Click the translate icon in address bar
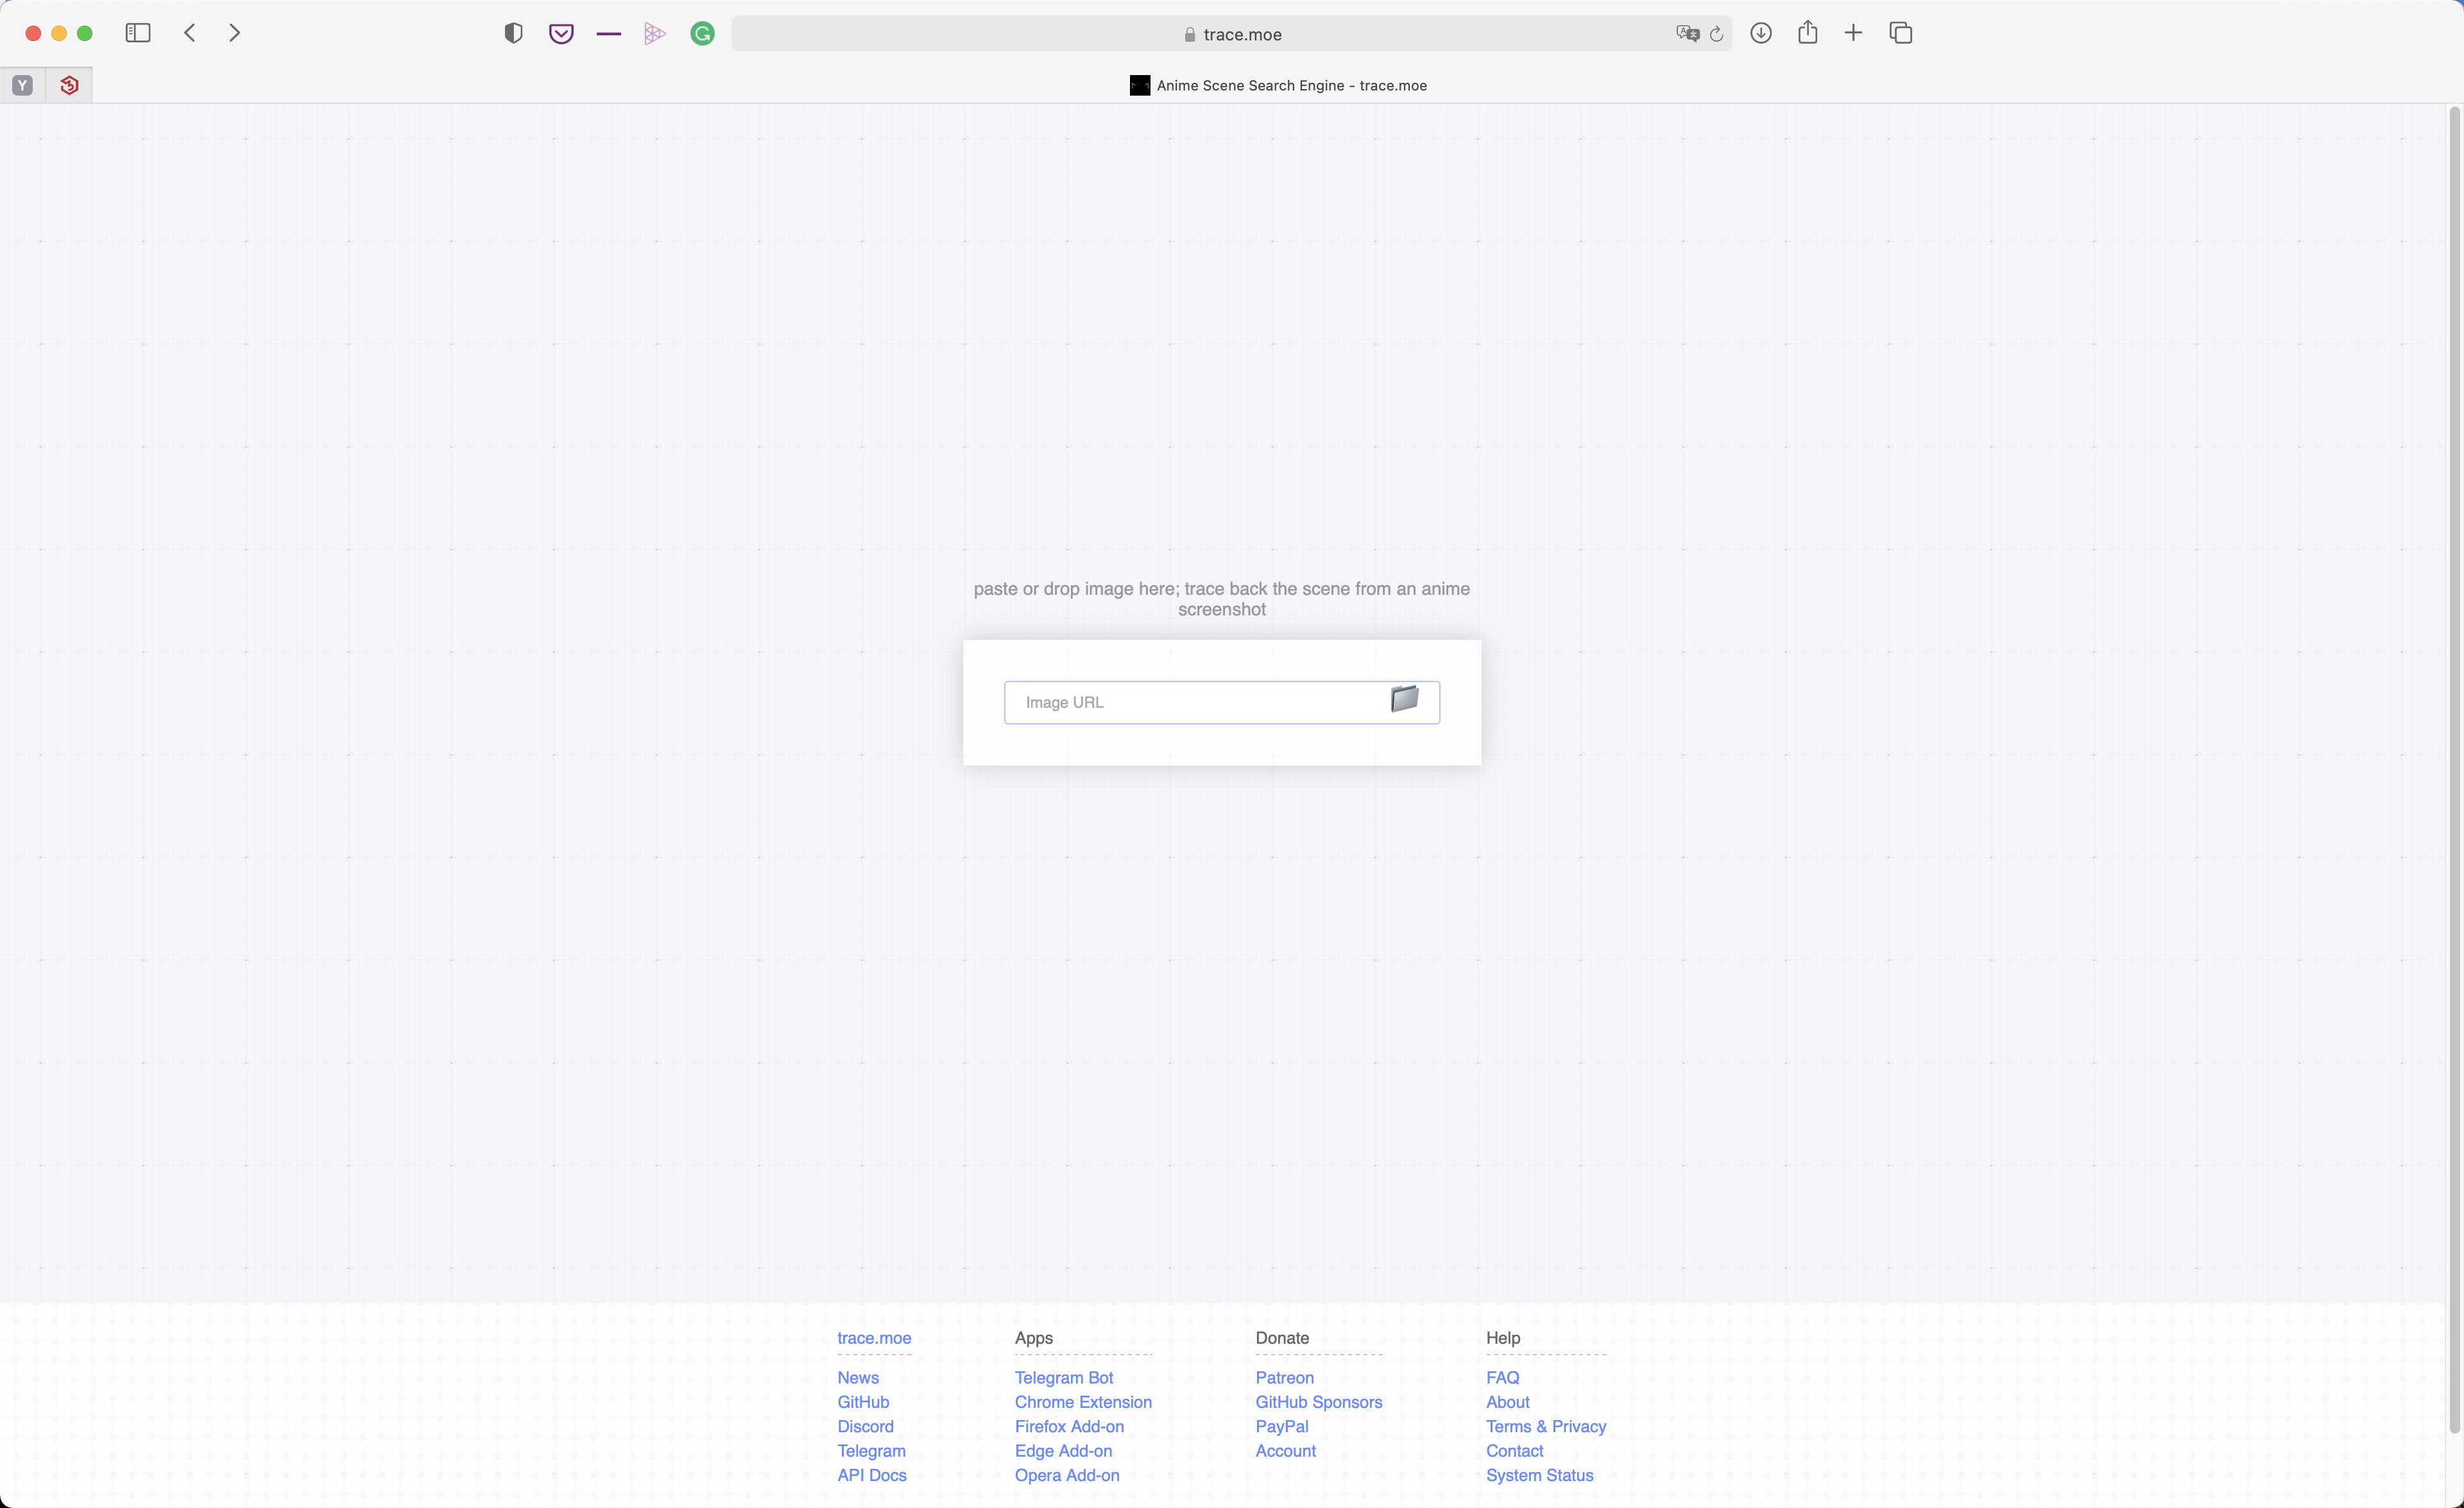This screenshot has width=2464, height=1508. coord(1687,34)
